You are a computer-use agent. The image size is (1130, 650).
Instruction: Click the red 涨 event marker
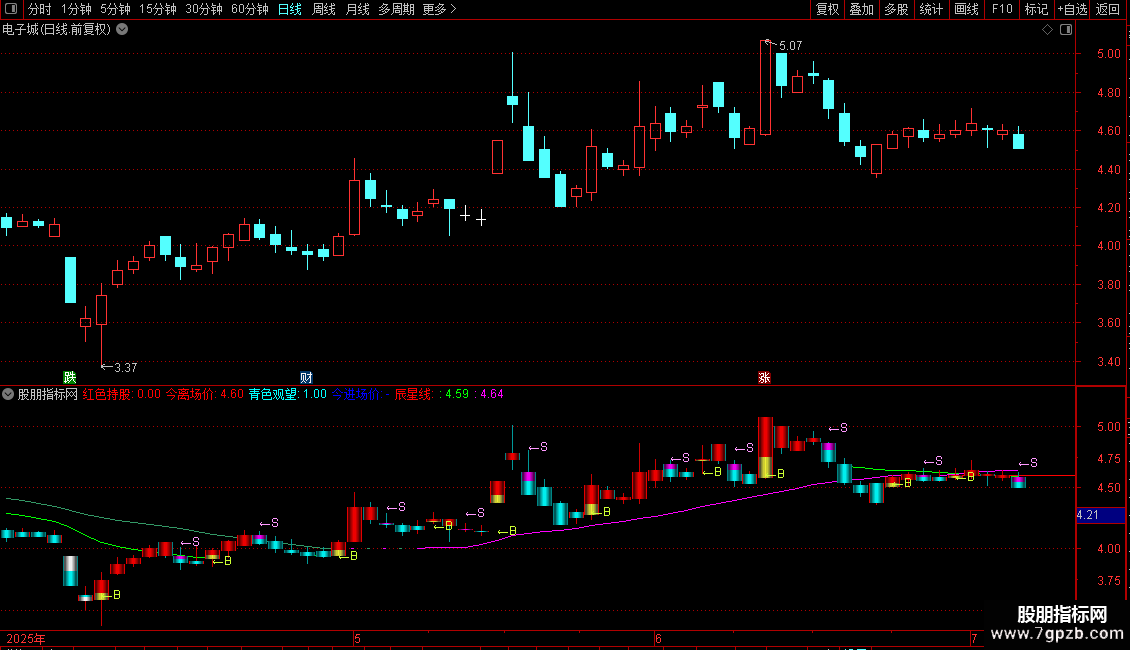point(764,378)
